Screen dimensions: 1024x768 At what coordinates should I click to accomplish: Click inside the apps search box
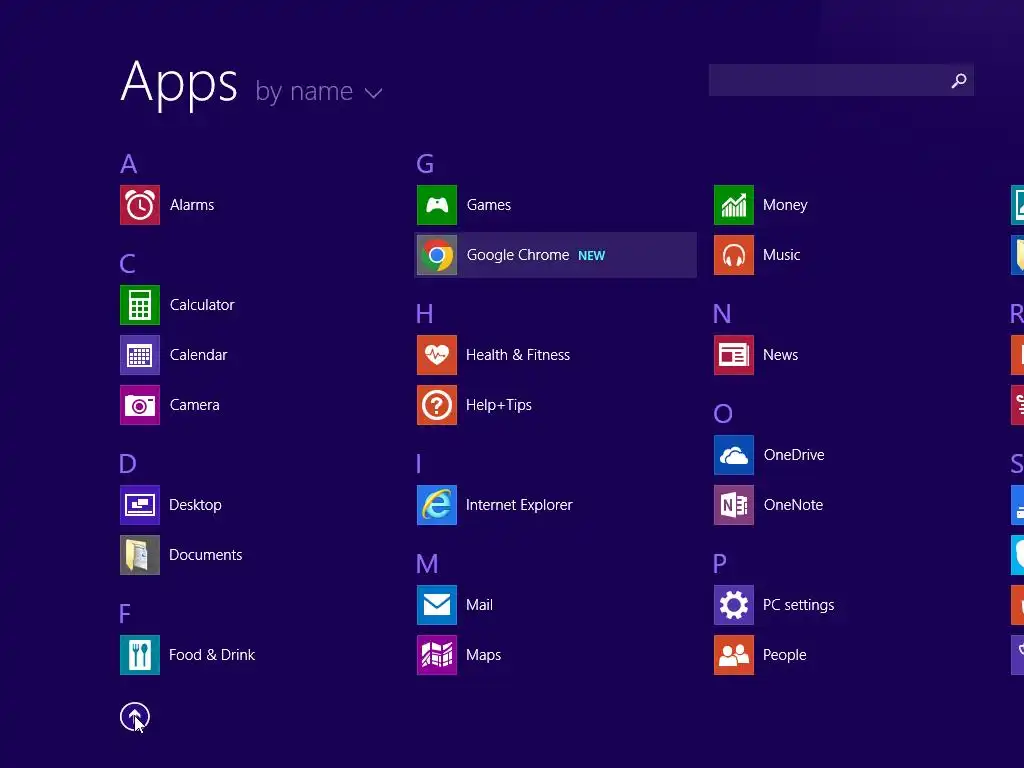tap(841, 80)
